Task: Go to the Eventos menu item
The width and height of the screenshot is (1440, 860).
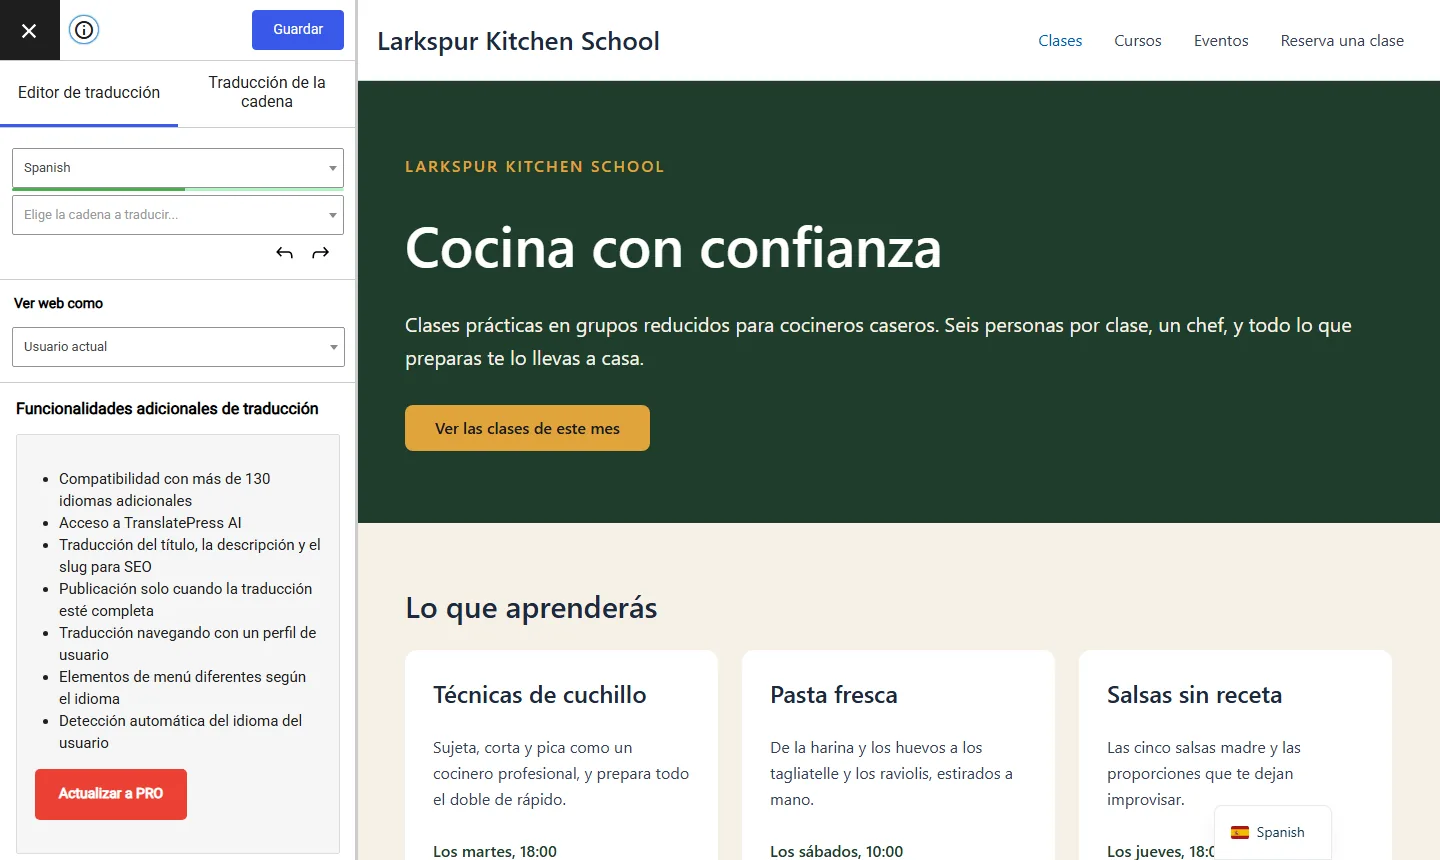Action: 1221,41
